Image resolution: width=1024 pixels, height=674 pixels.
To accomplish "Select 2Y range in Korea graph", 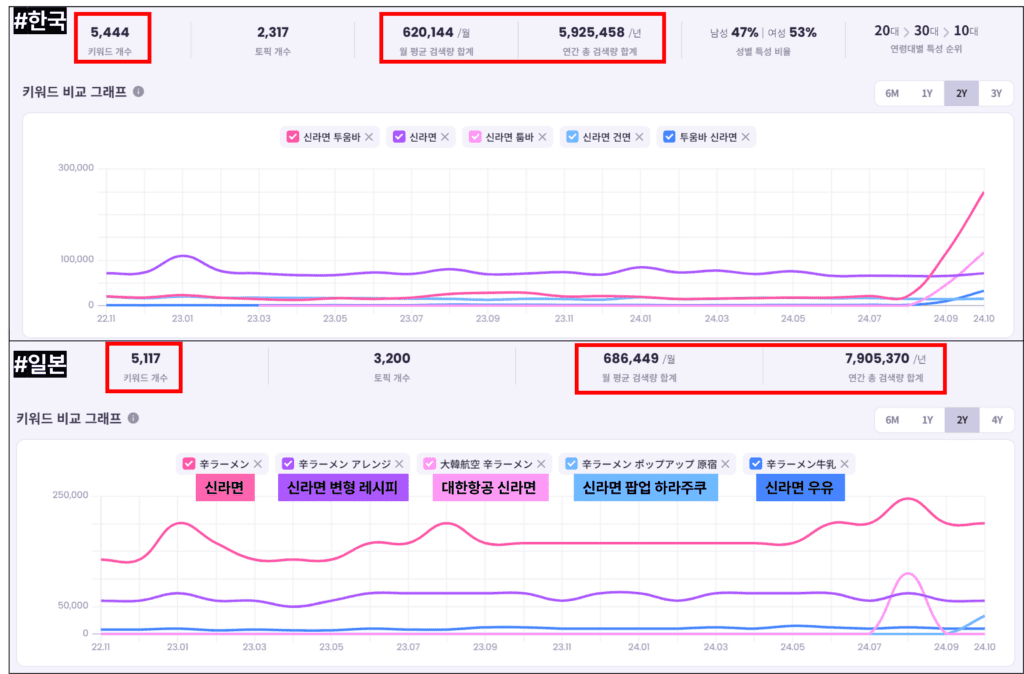I will 961,93.
